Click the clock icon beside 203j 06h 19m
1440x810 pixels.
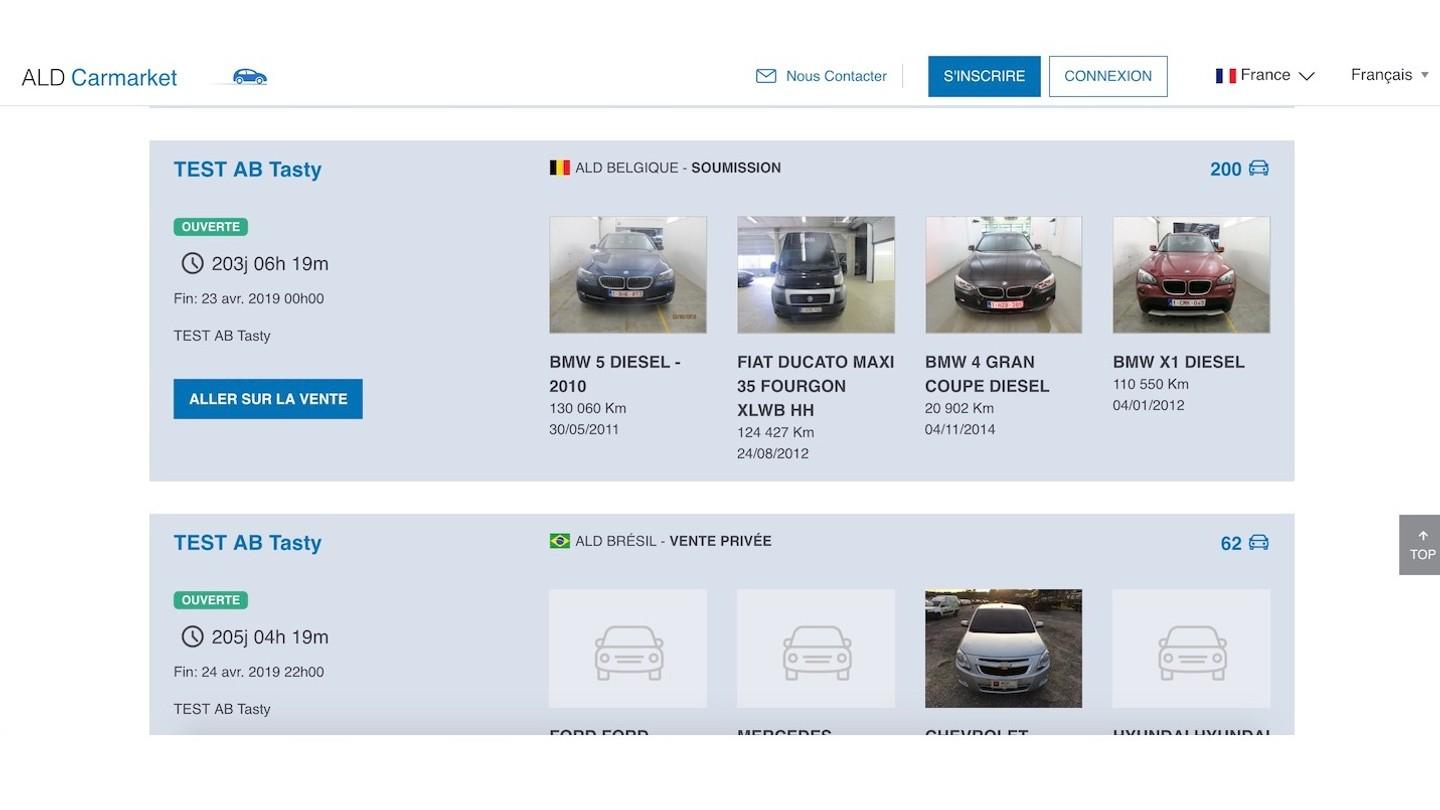click(192, 263)
